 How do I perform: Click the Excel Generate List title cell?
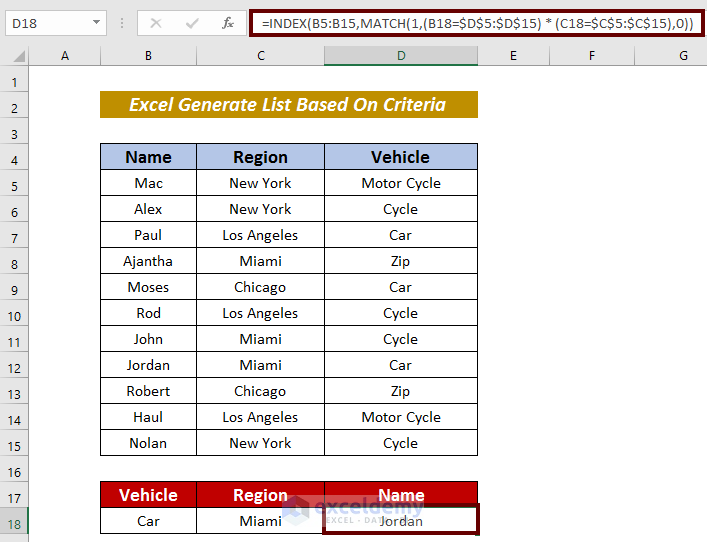coord(288,105)
